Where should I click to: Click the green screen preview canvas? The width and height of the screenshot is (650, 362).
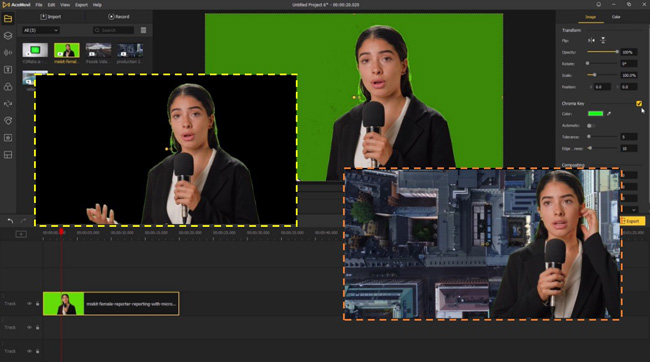click(354, 97)
